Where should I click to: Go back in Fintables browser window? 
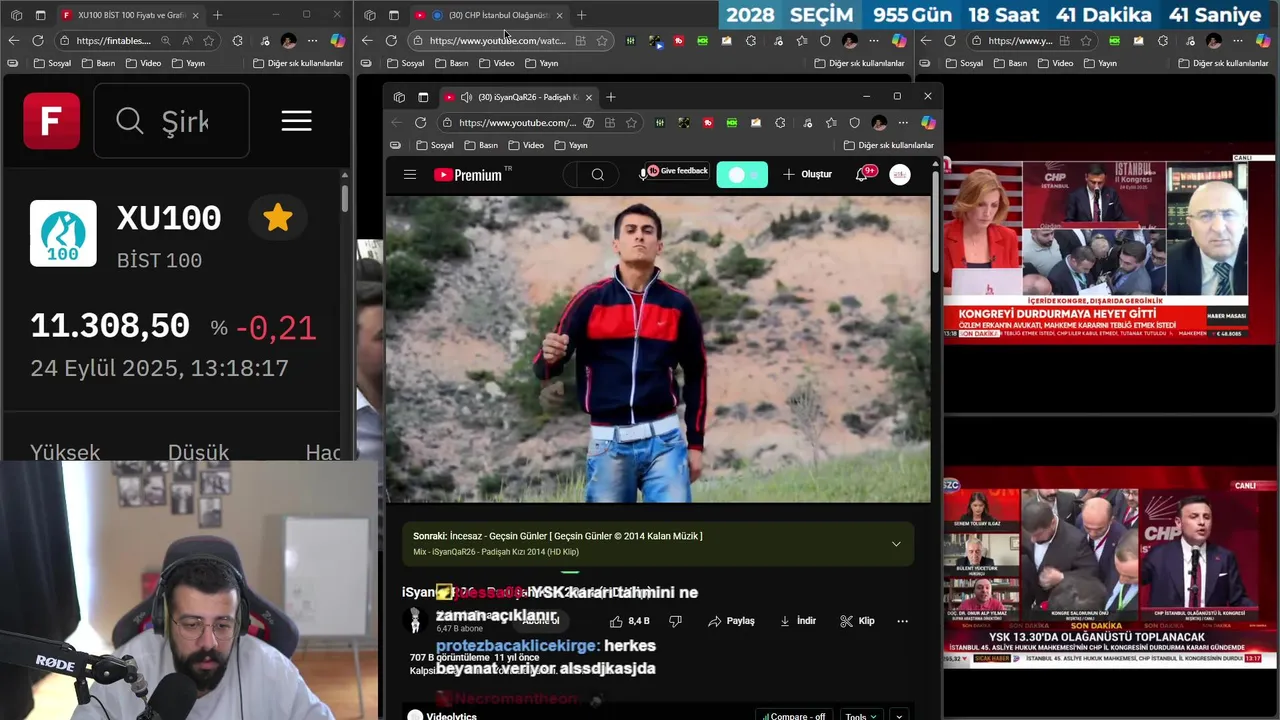point(13,40)
